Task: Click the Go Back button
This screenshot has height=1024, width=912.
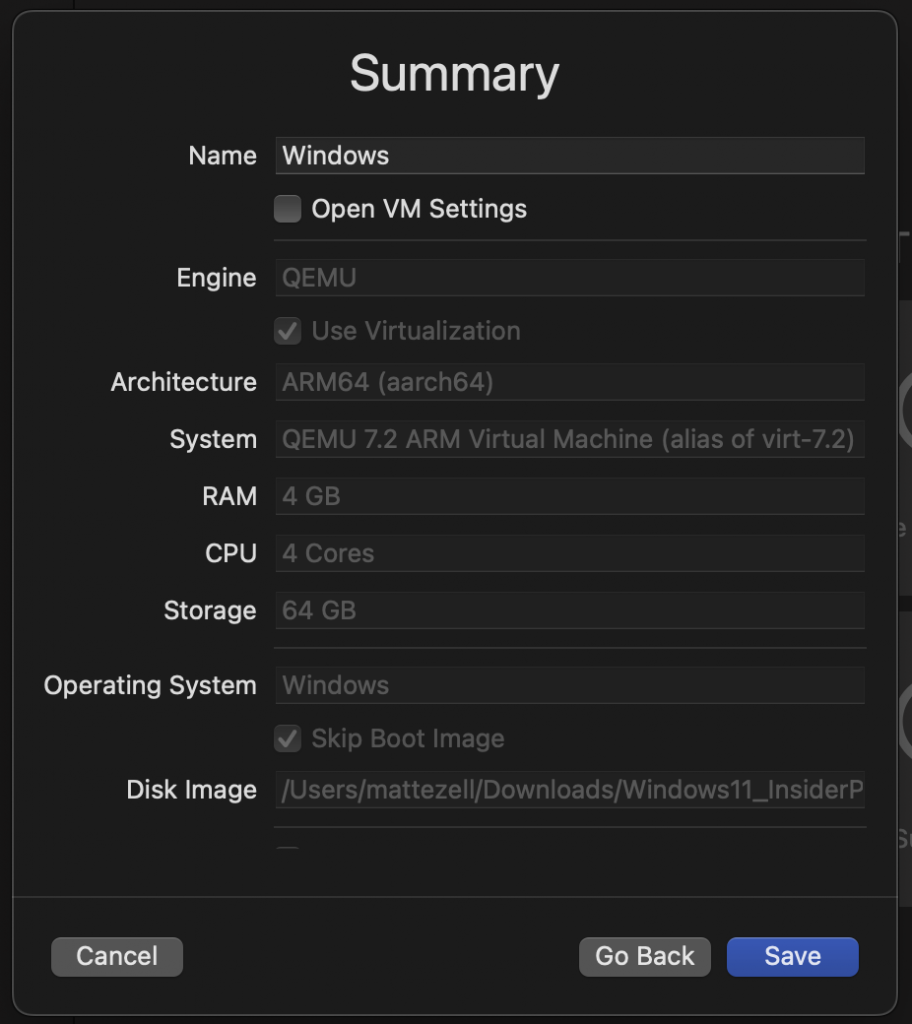Action: [x=644, y=957]
